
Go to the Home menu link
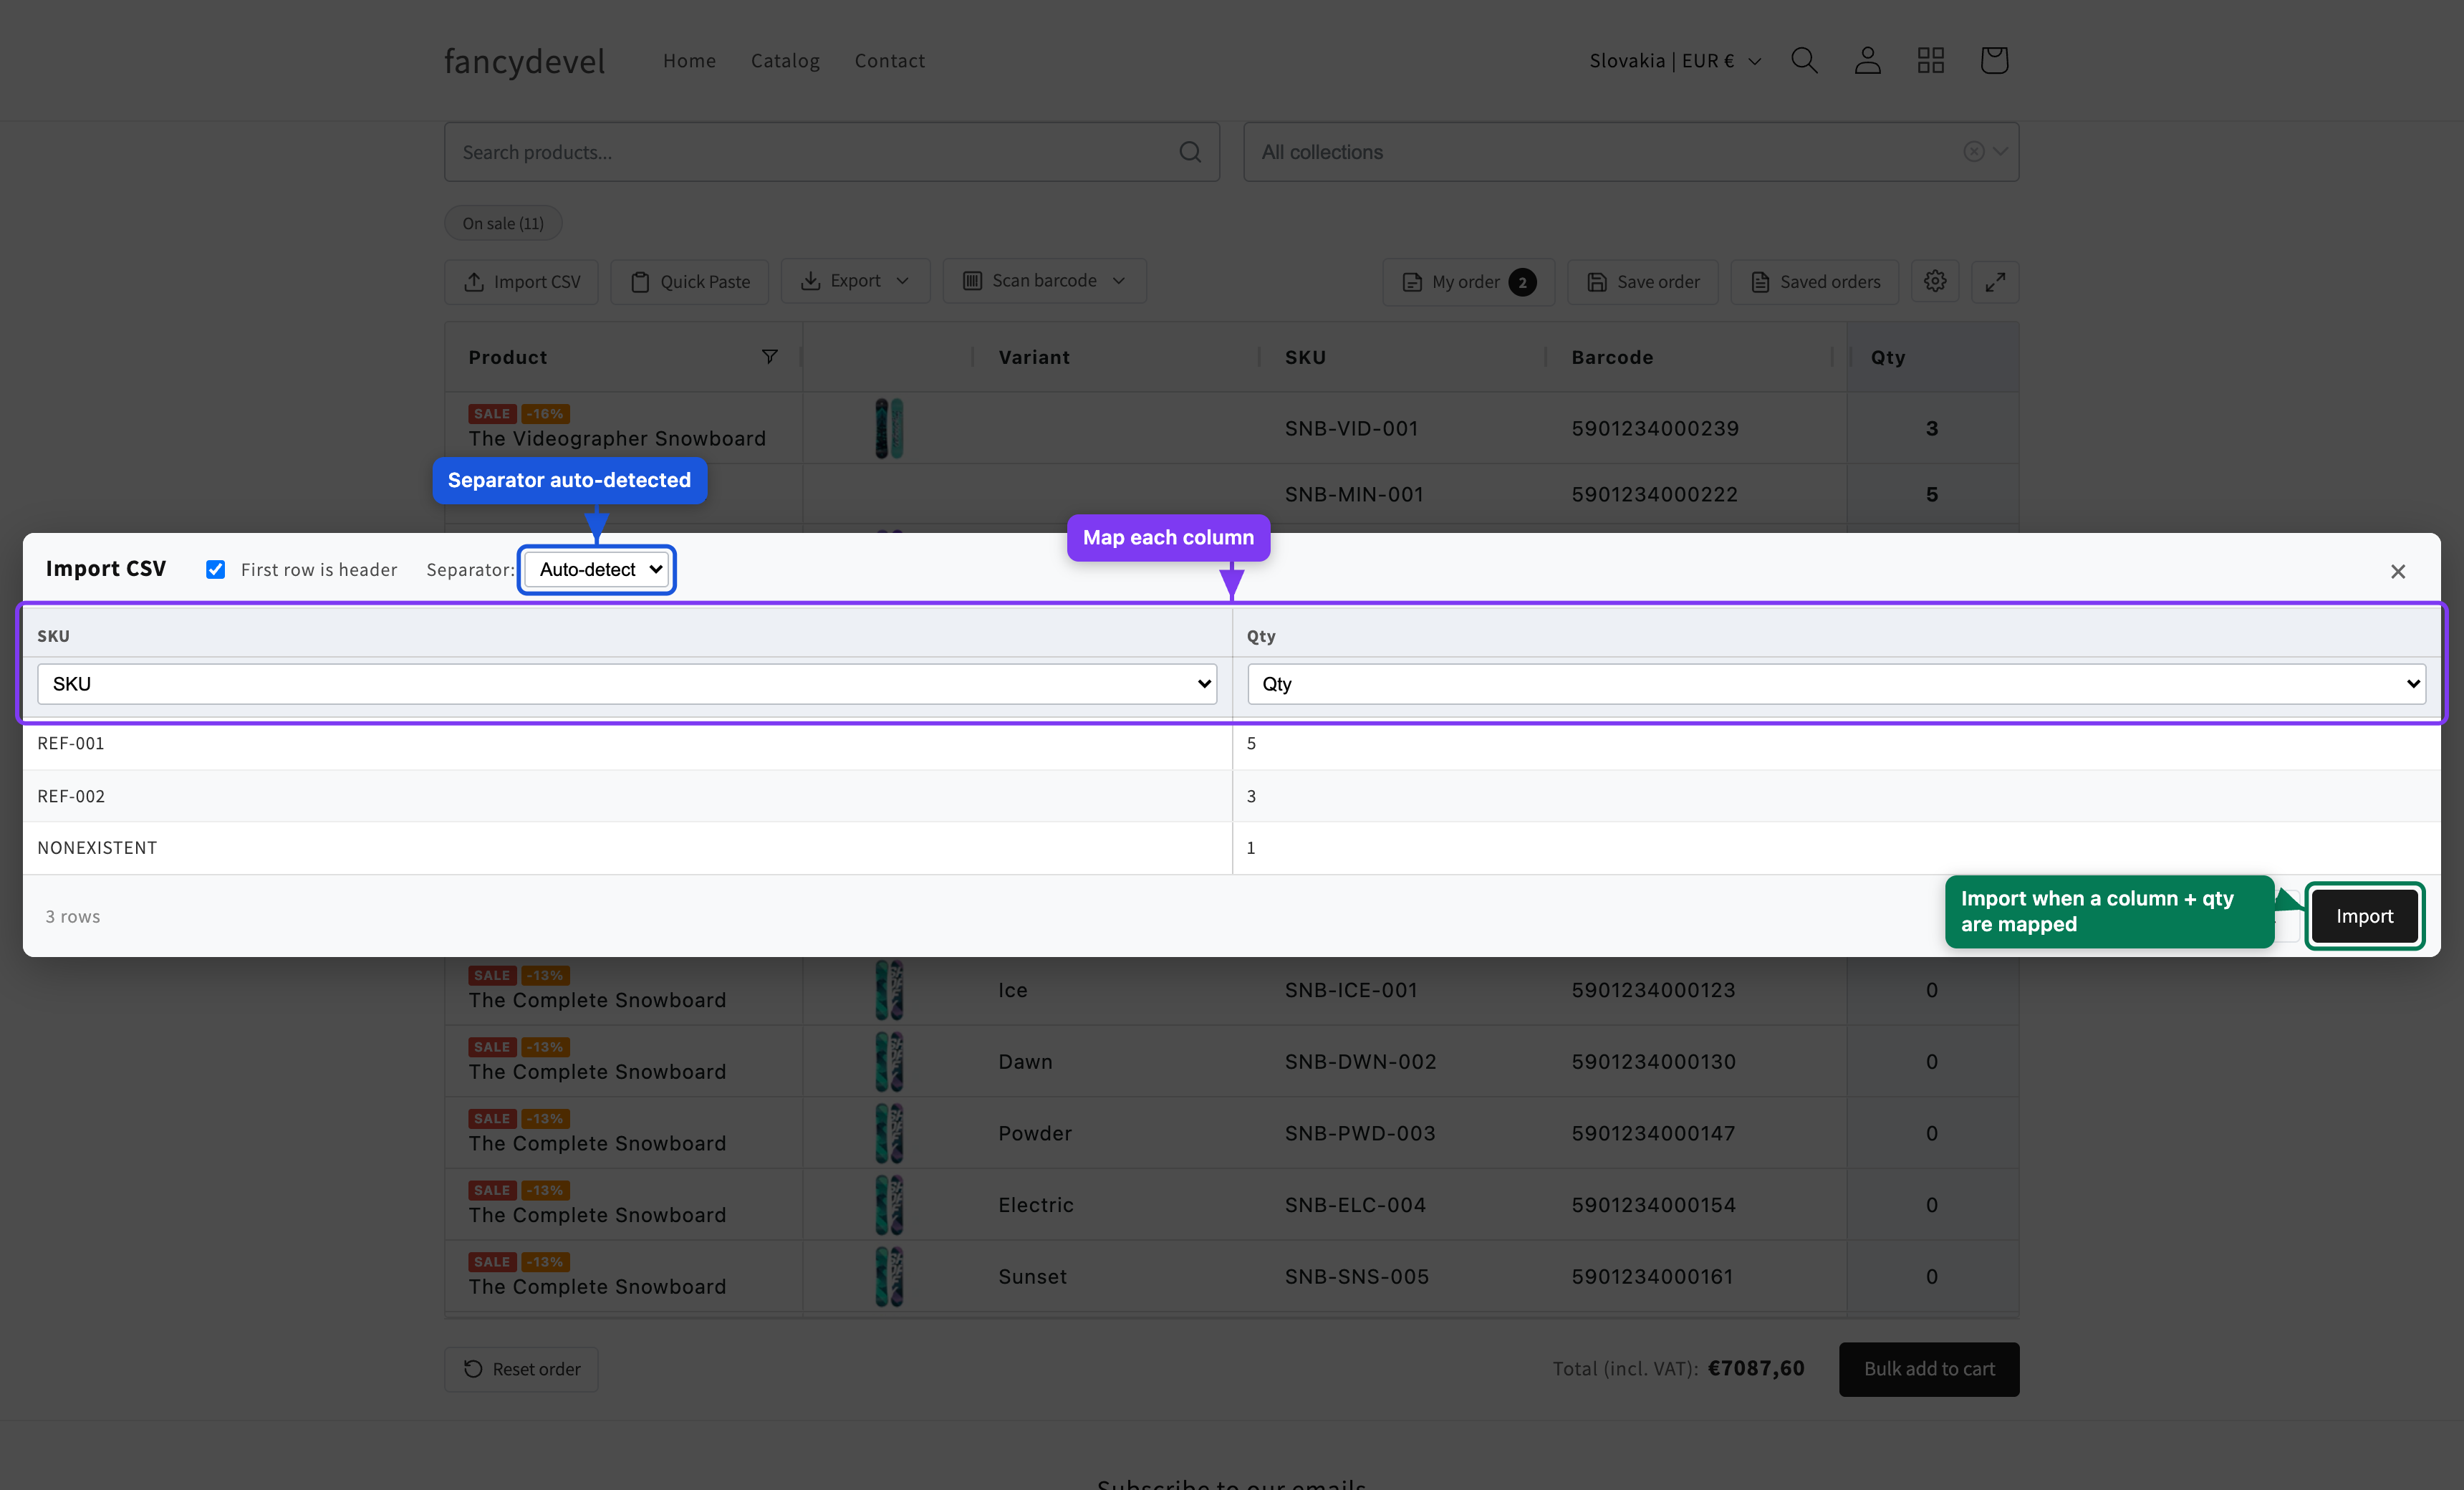[x=689, y=60]
